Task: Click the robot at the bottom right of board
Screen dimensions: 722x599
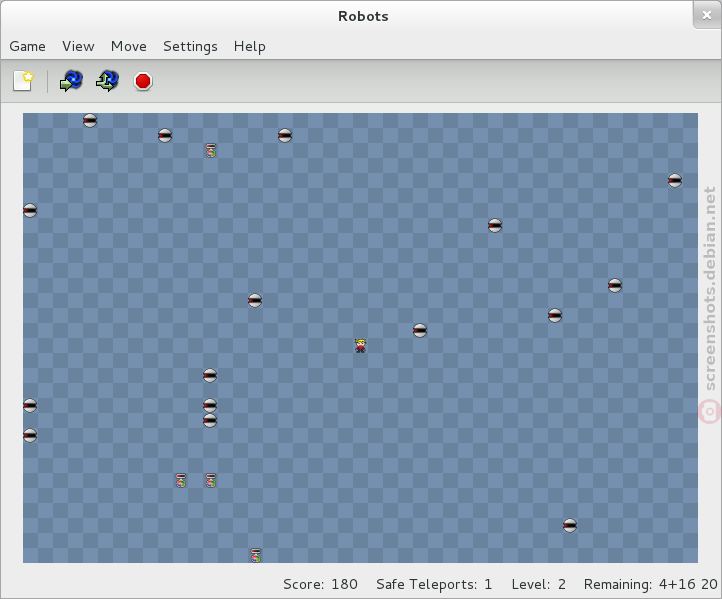Action: [570, 525]
